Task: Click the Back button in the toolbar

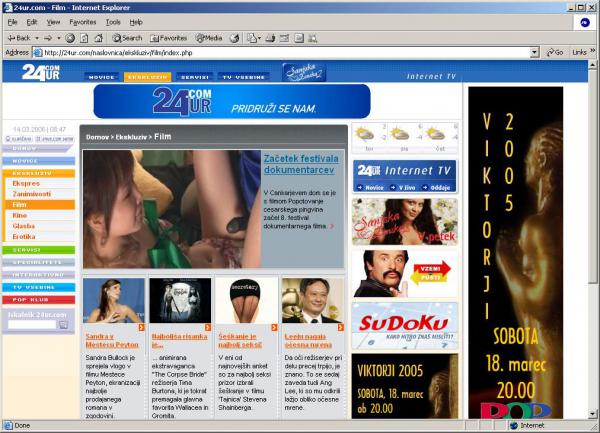Action: click(x=18, y=38)
